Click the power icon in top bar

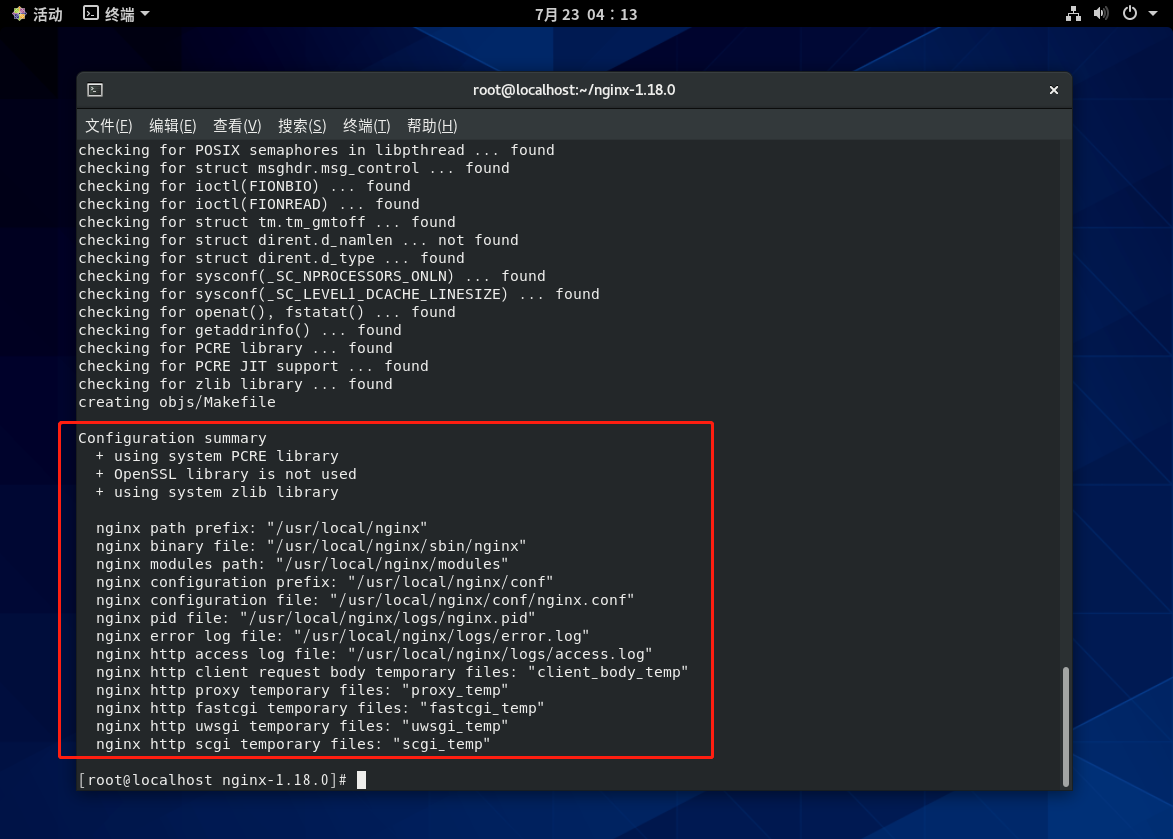click(1130, 14)
